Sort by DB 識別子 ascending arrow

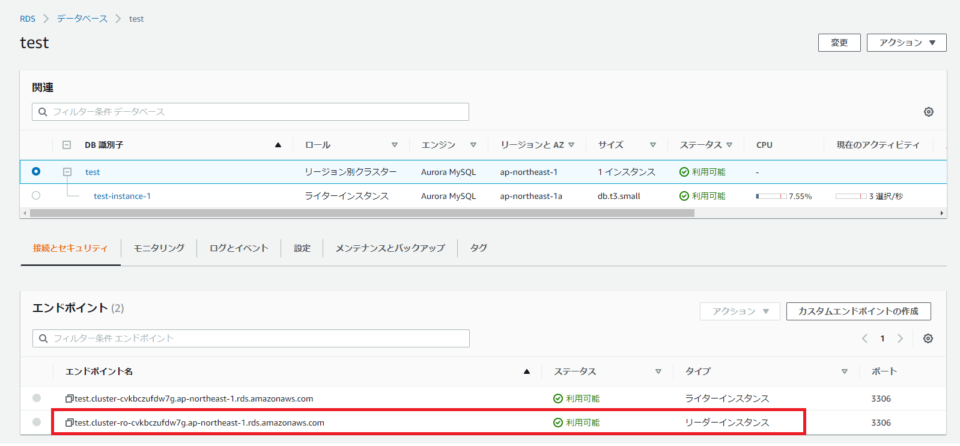278,145
